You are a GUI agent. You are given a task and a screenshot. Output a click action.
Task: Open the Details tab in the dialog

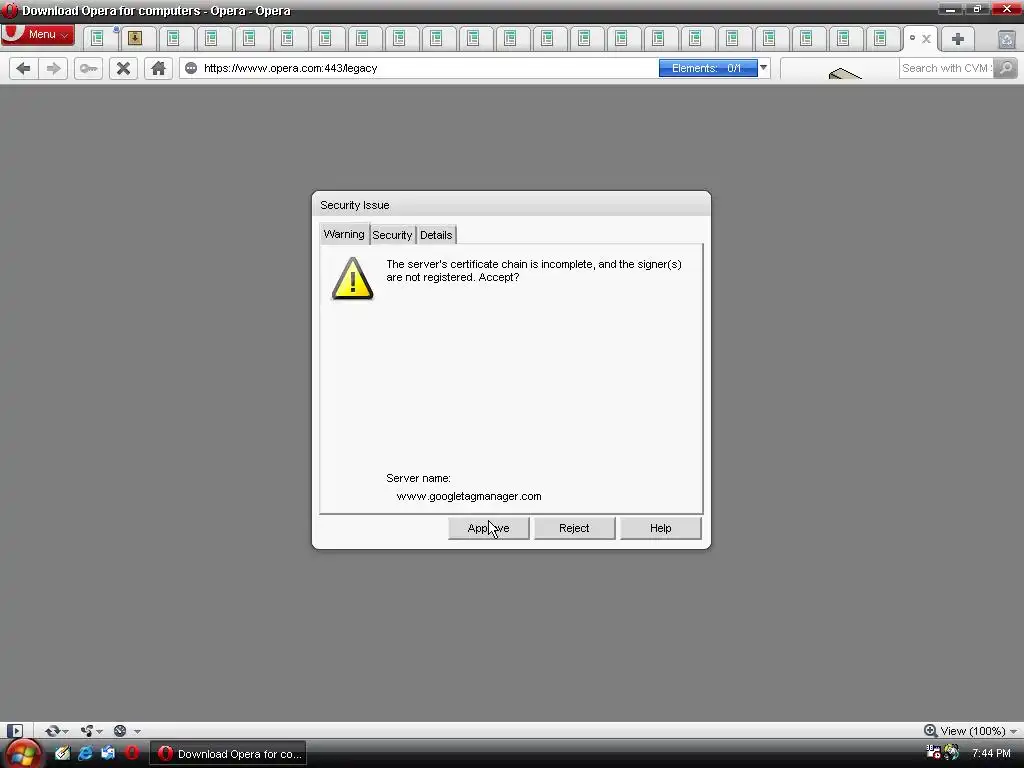coord(436,235)
